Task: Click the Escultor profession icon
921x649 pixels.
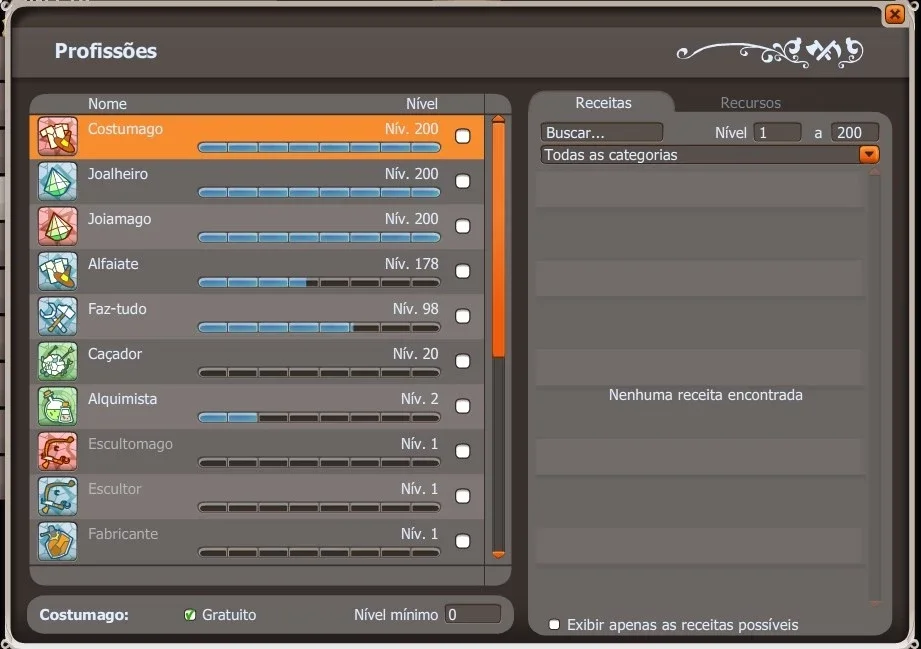Action: pyautogui.click(x=58, y=496)
